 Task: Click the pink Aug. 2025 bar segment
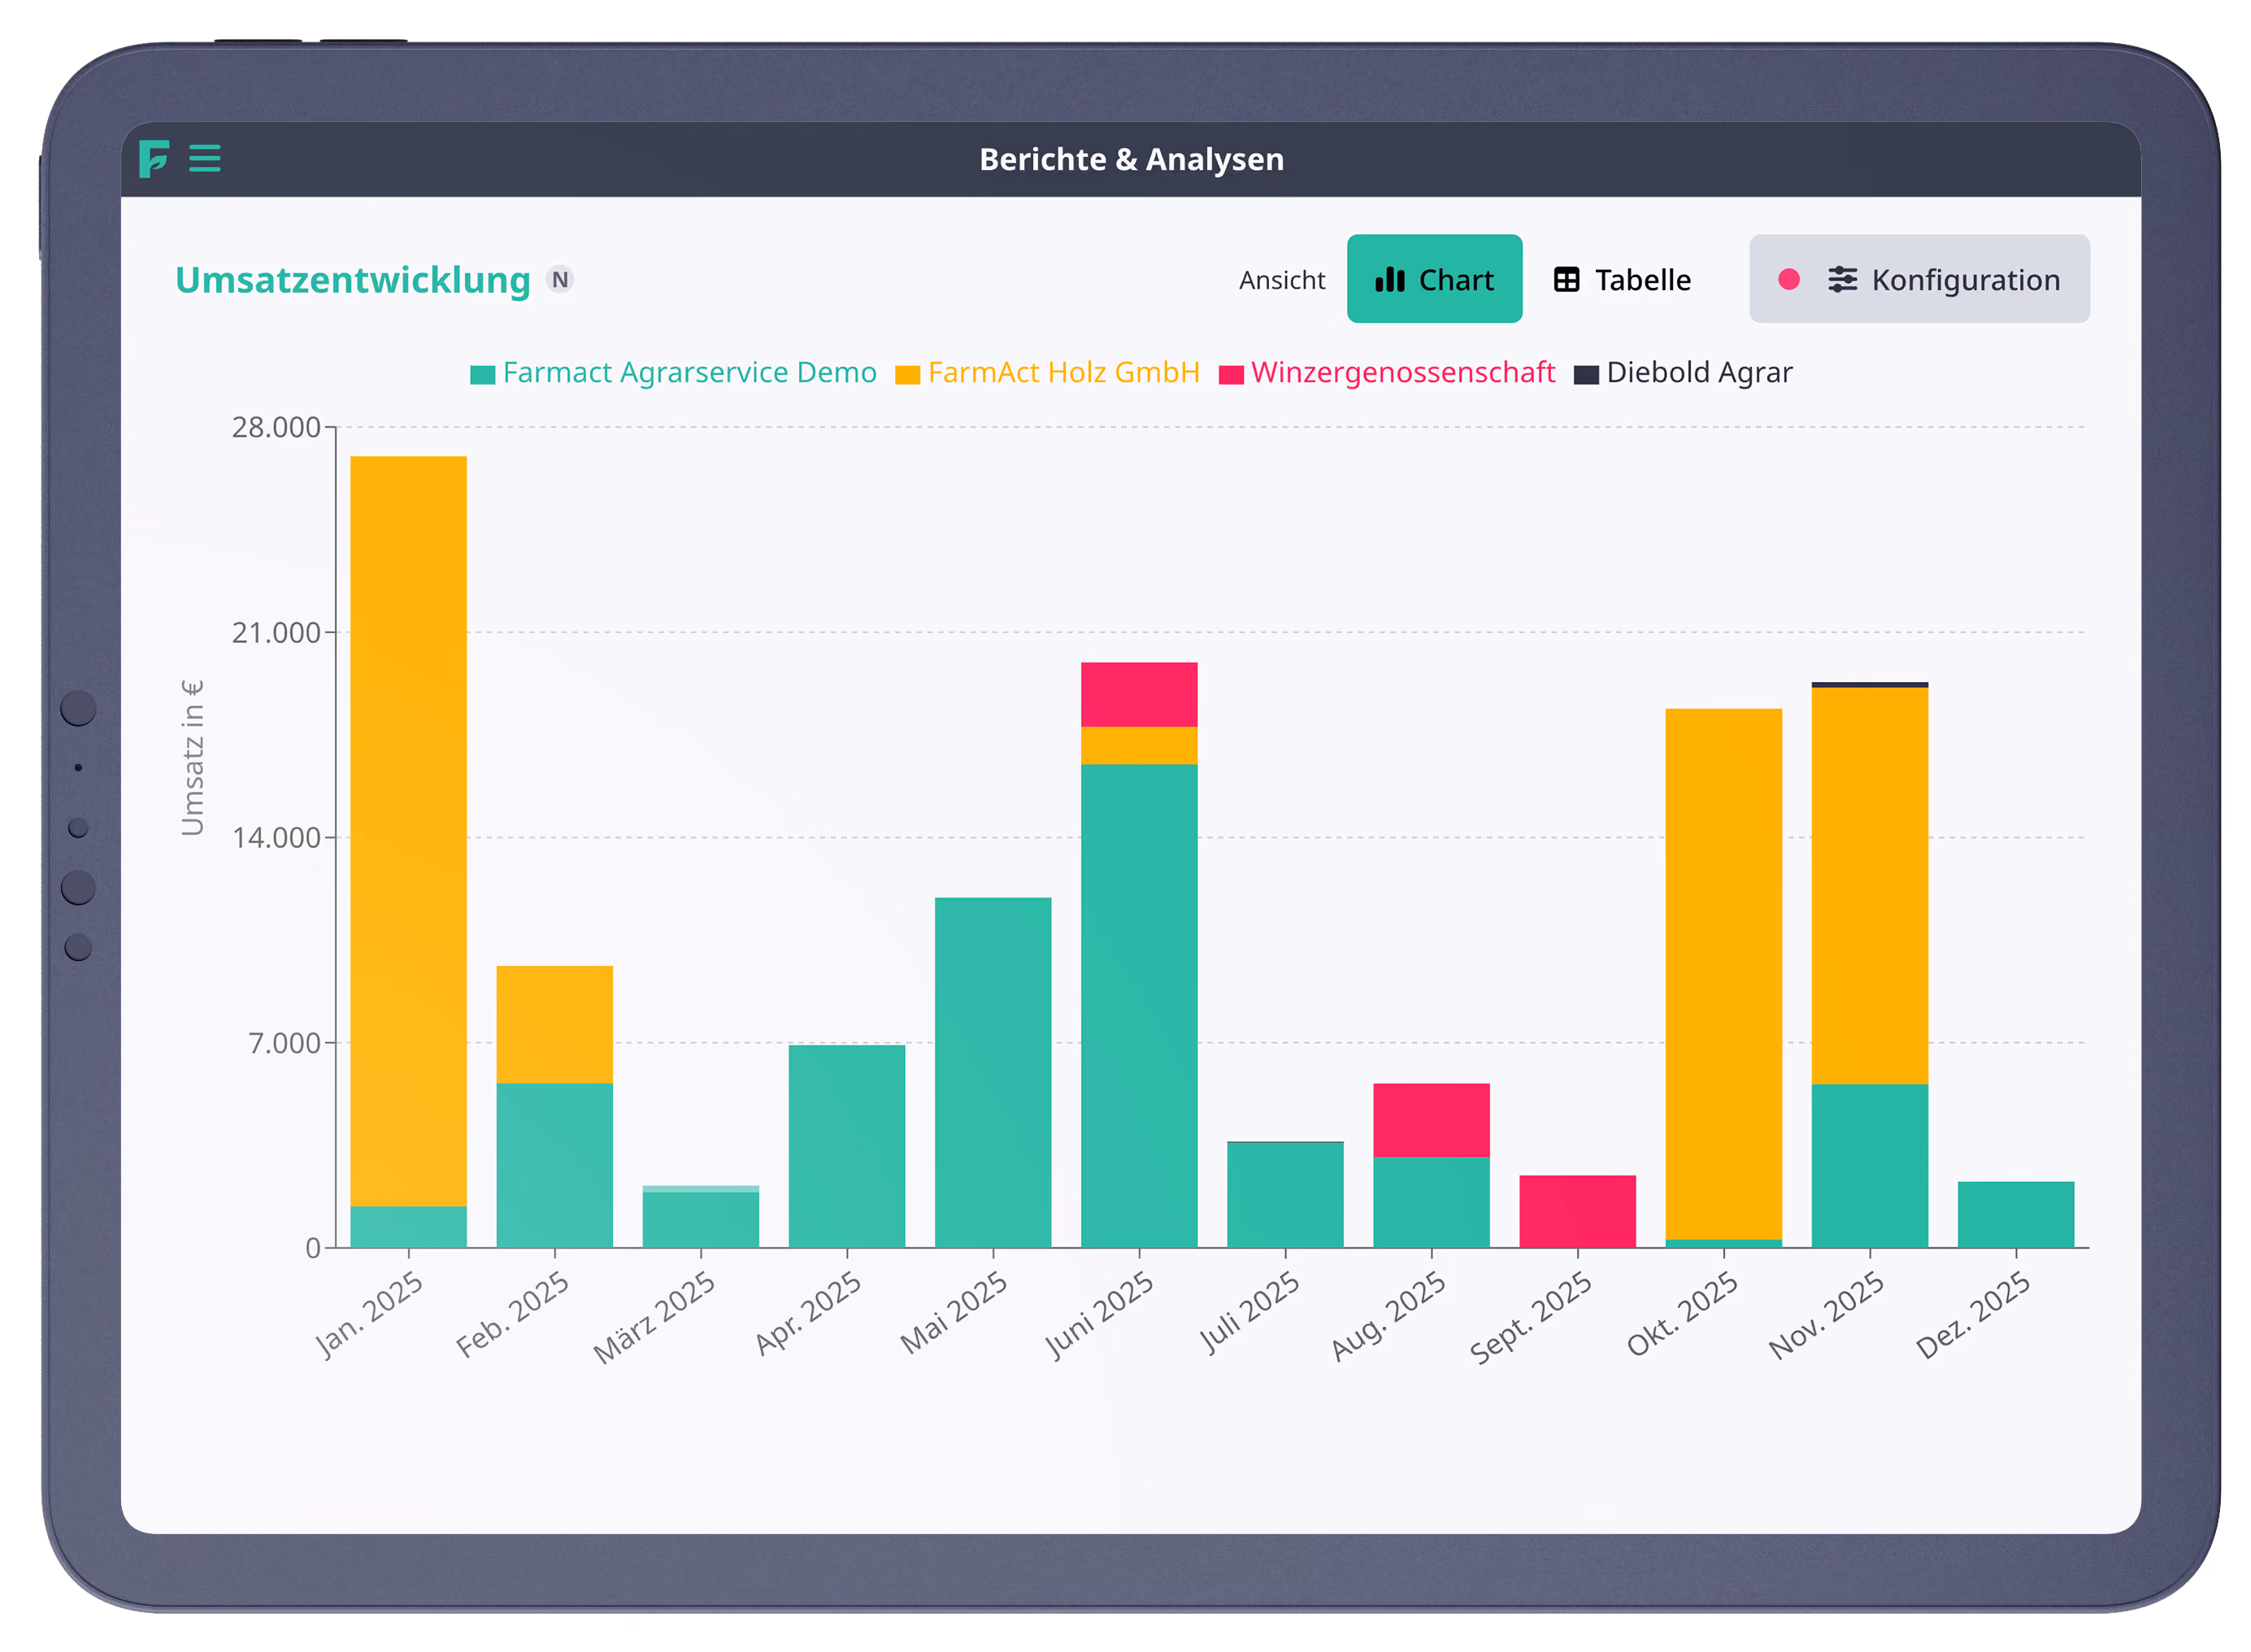1431,1120
